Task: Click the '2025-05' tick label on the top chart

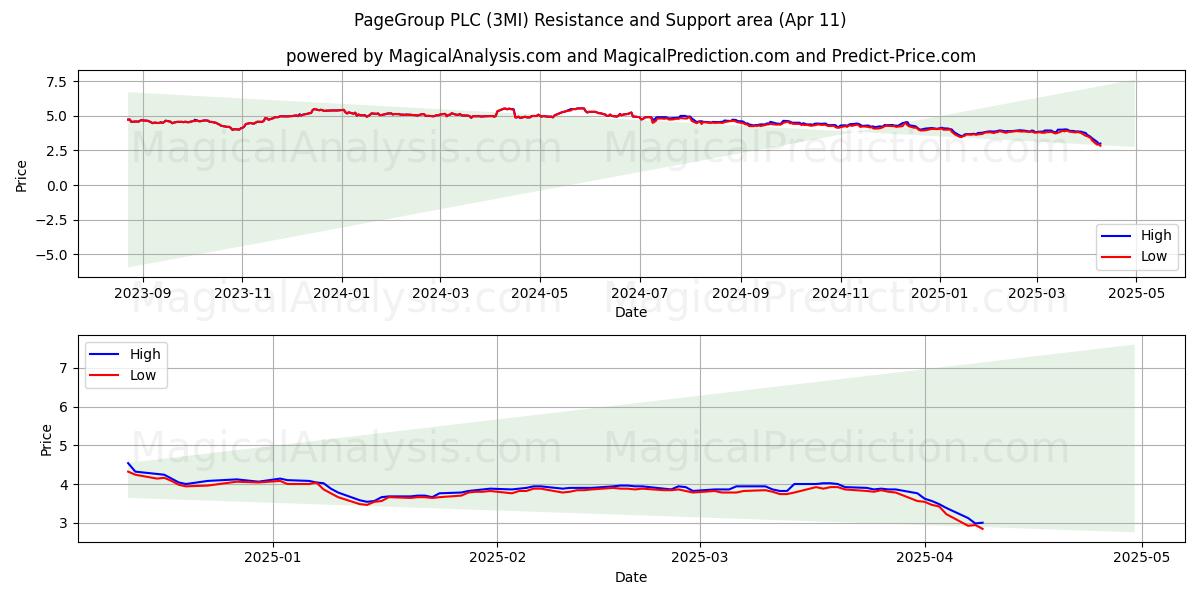Action: tap(1136, 293)
